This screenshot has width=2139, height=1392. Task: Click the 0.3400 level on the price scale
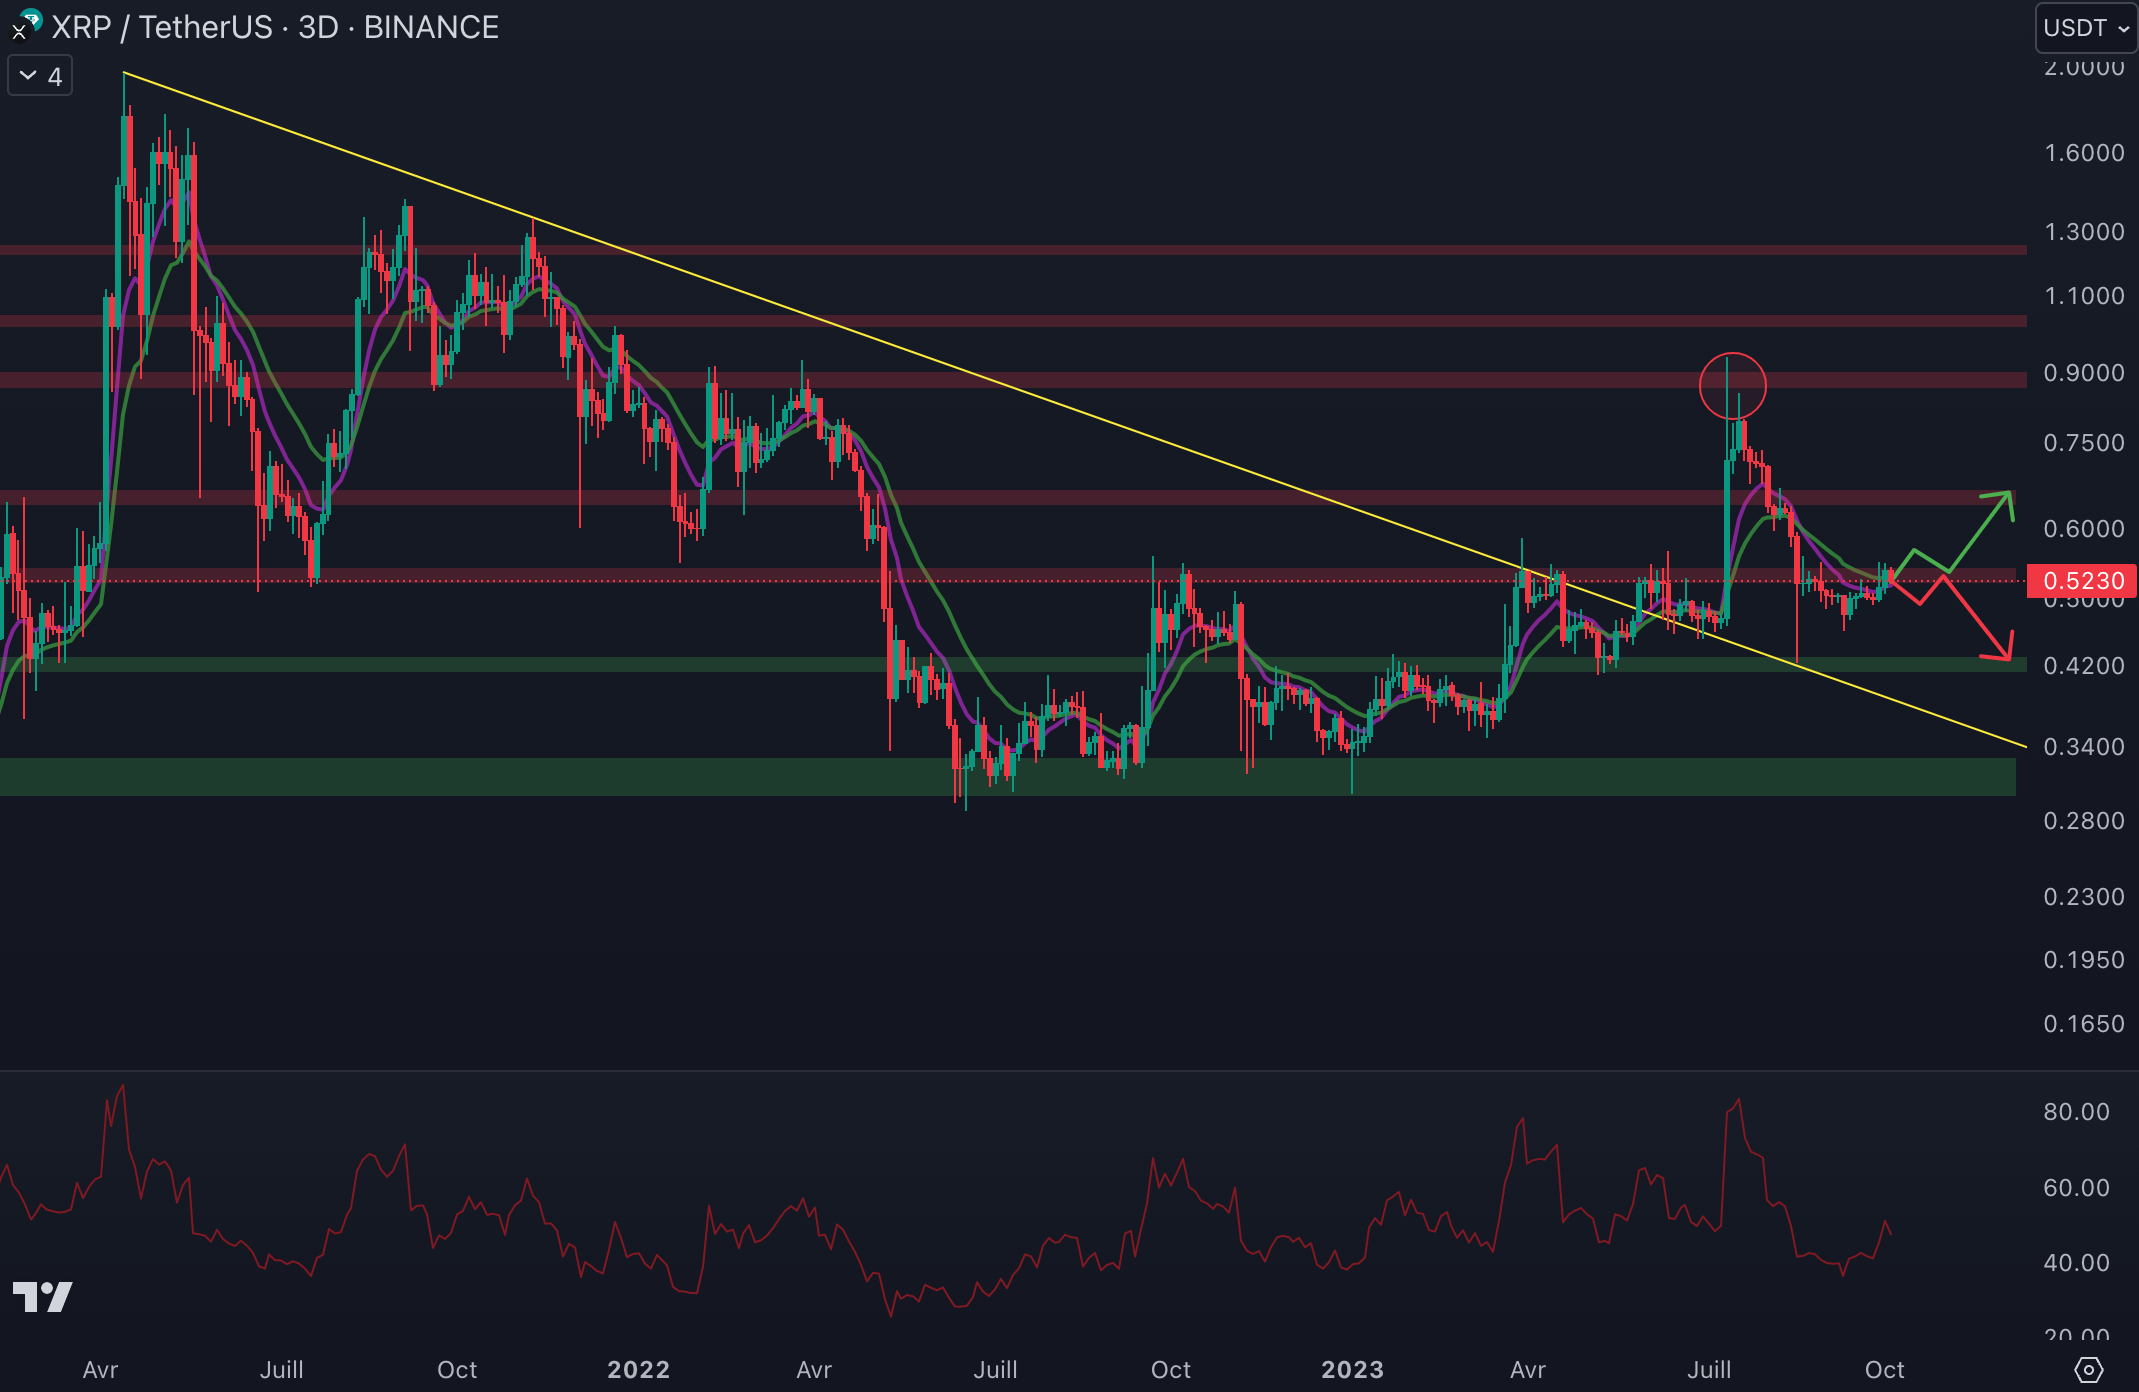pyautogui.click(x=2083, y=747)
